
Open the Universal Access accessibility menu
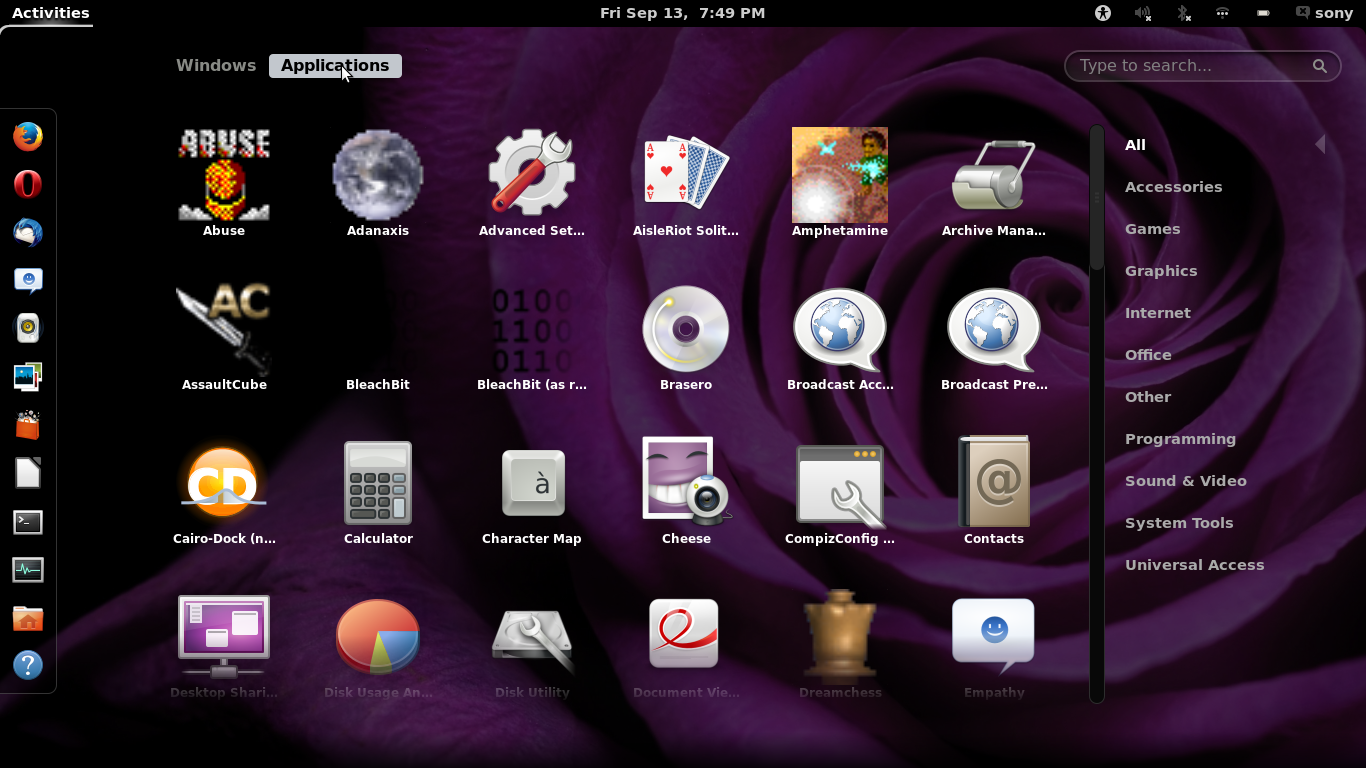click(x=1103, y=13)
